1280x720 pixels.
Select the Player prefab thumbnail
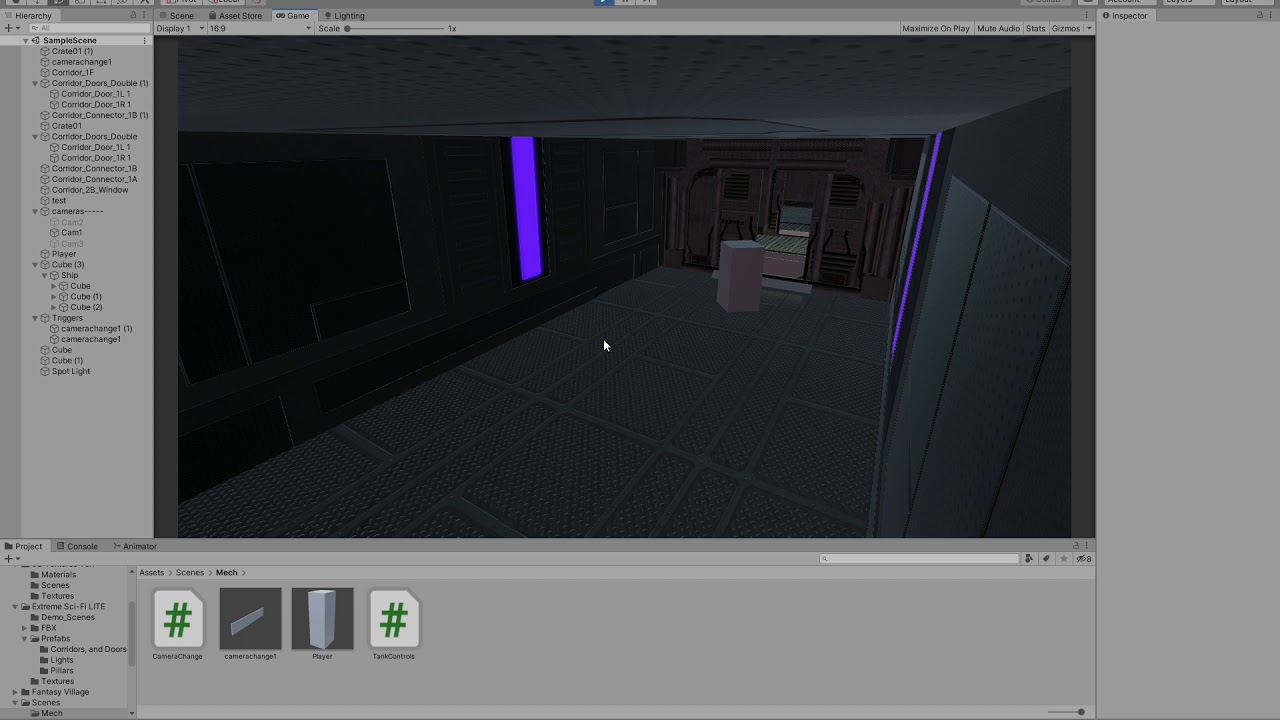pos(322,619)
